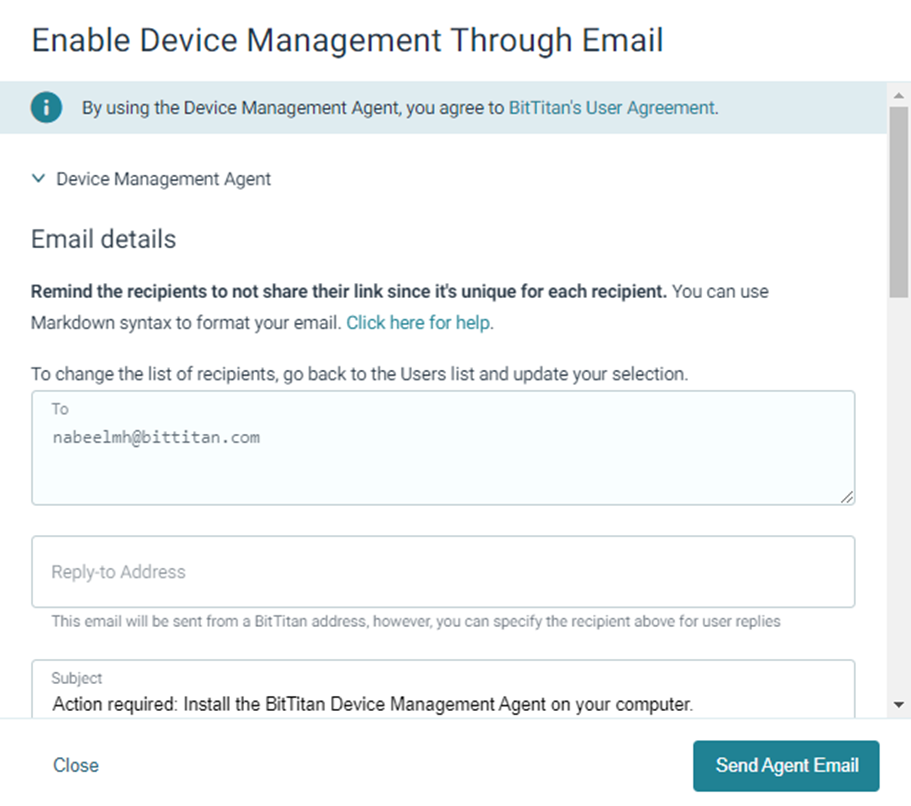The image size is (911, 806).
Task: Click the nabeelmh@bittitan.com recipient text
Action: point(156,437)
